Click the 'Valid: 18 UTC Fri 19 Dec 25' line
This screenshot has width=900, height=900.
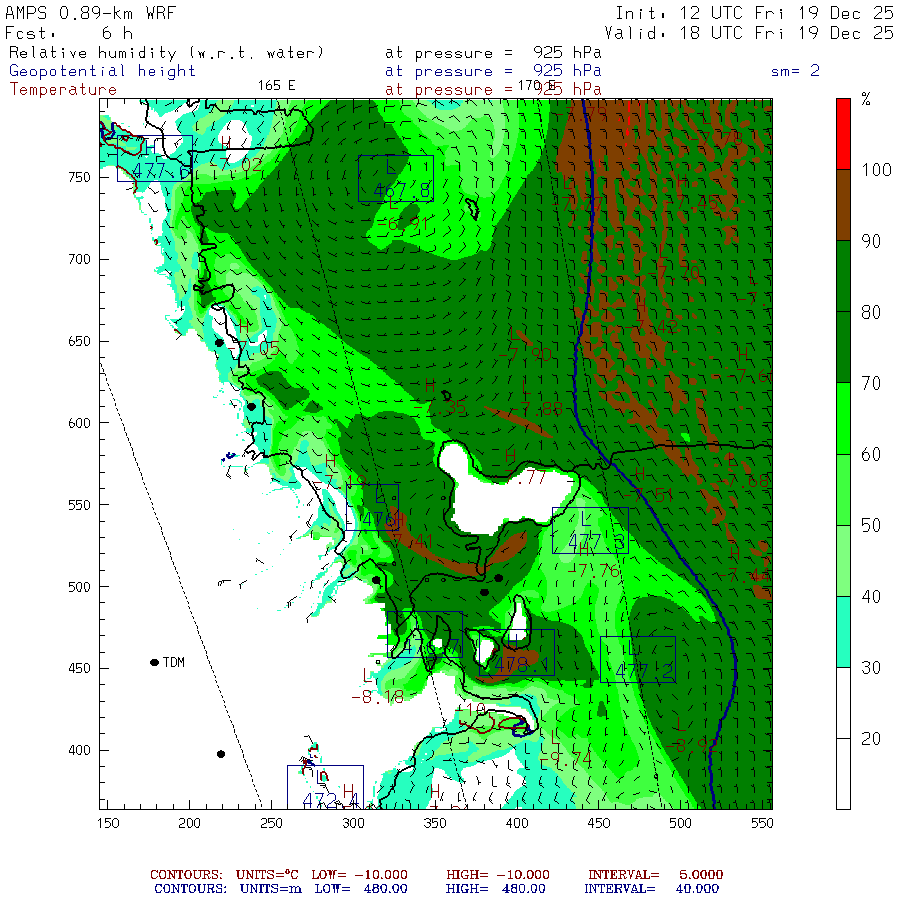click(x=749, y=33)
